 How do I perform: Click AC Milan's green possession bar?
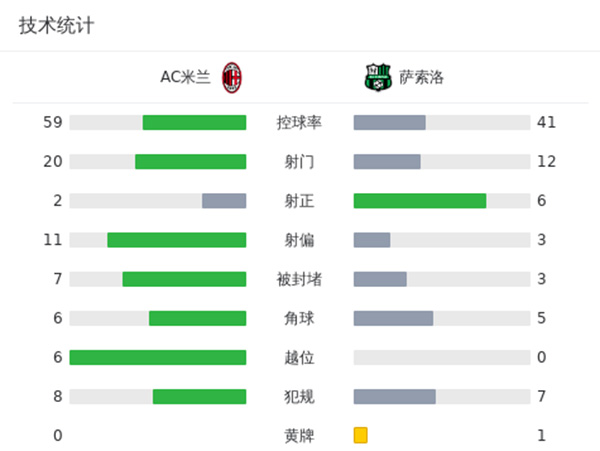(x=194, y=122)
